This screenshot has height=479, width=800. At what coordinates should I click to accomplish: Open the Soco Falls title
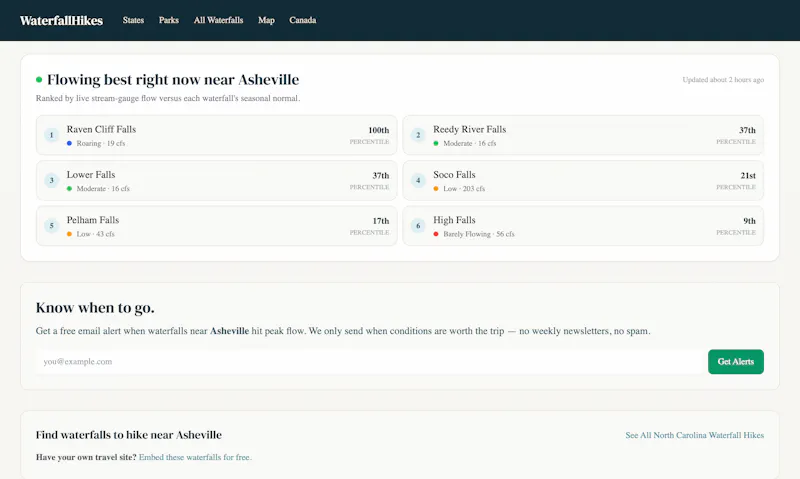(454, 174)
